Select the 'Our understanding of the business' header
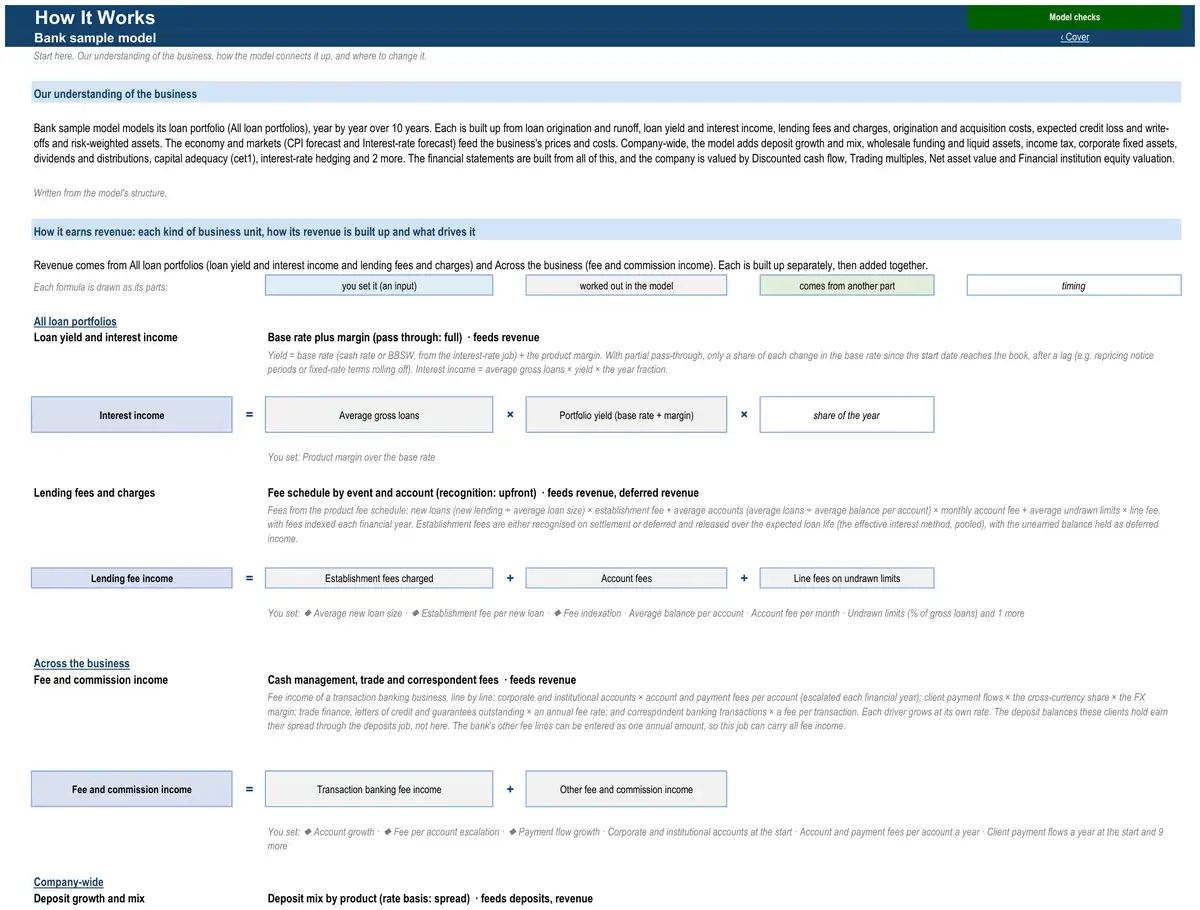 607,93
